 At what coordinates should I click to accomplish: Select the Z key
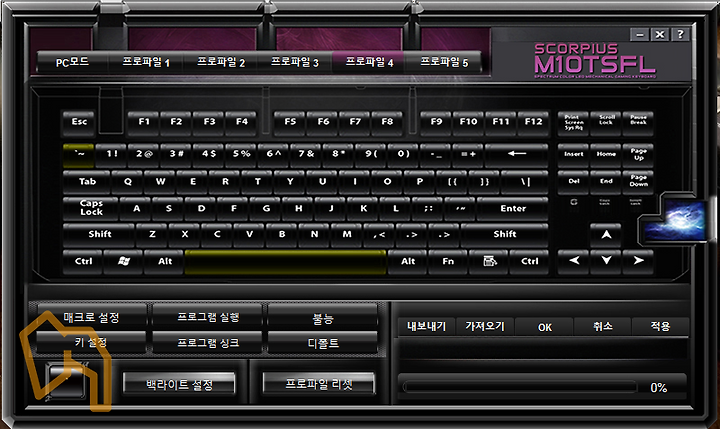click(152, 235)
